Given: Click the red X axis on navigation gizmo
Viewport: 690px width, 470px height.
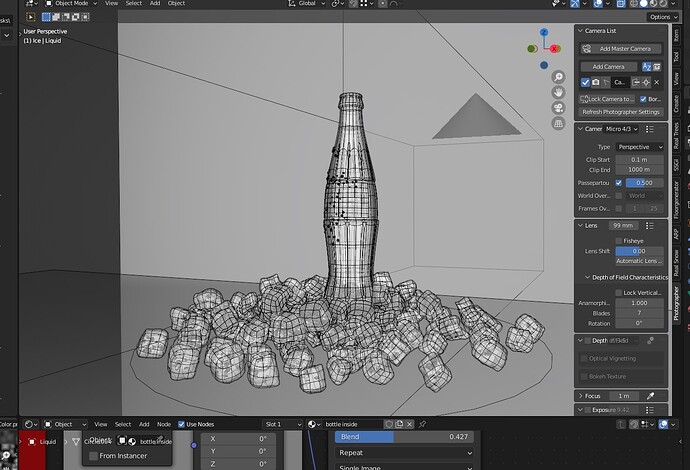Looking at the screenshot, I should point(554,48).
